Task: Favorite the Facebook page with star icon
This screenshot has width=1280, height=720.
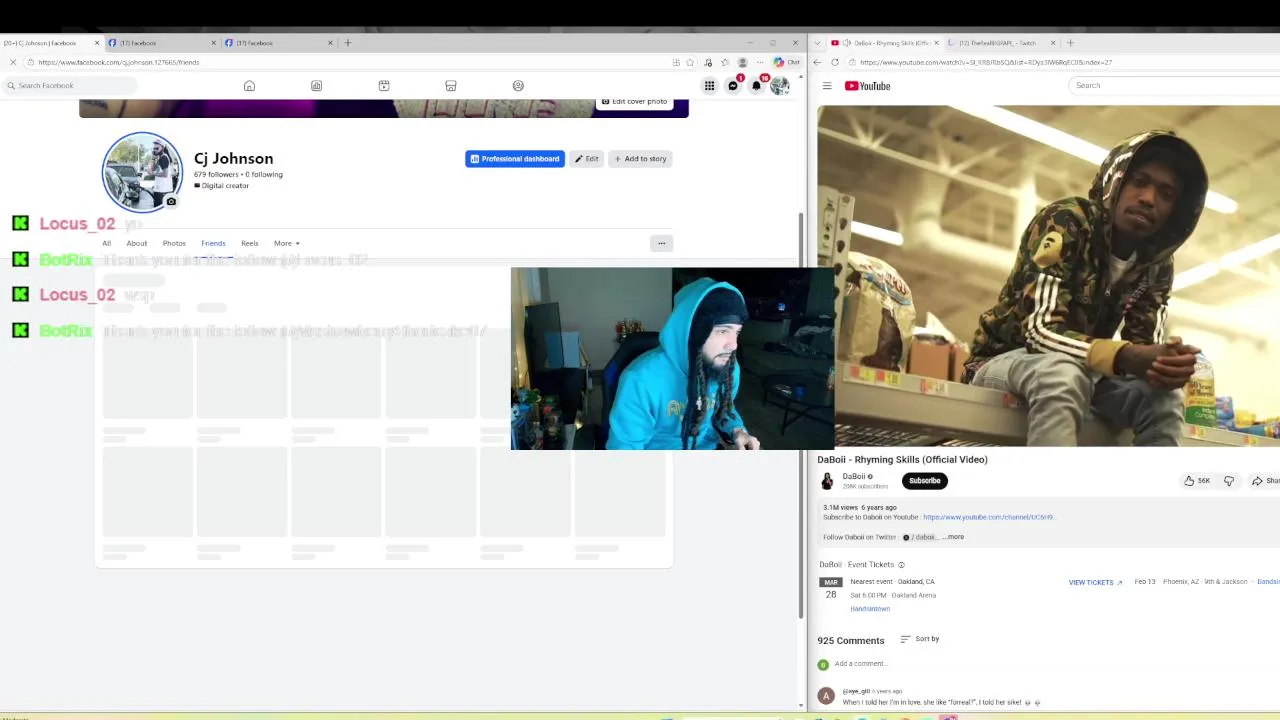Action: pyautogui.click(x=690, y=62)
